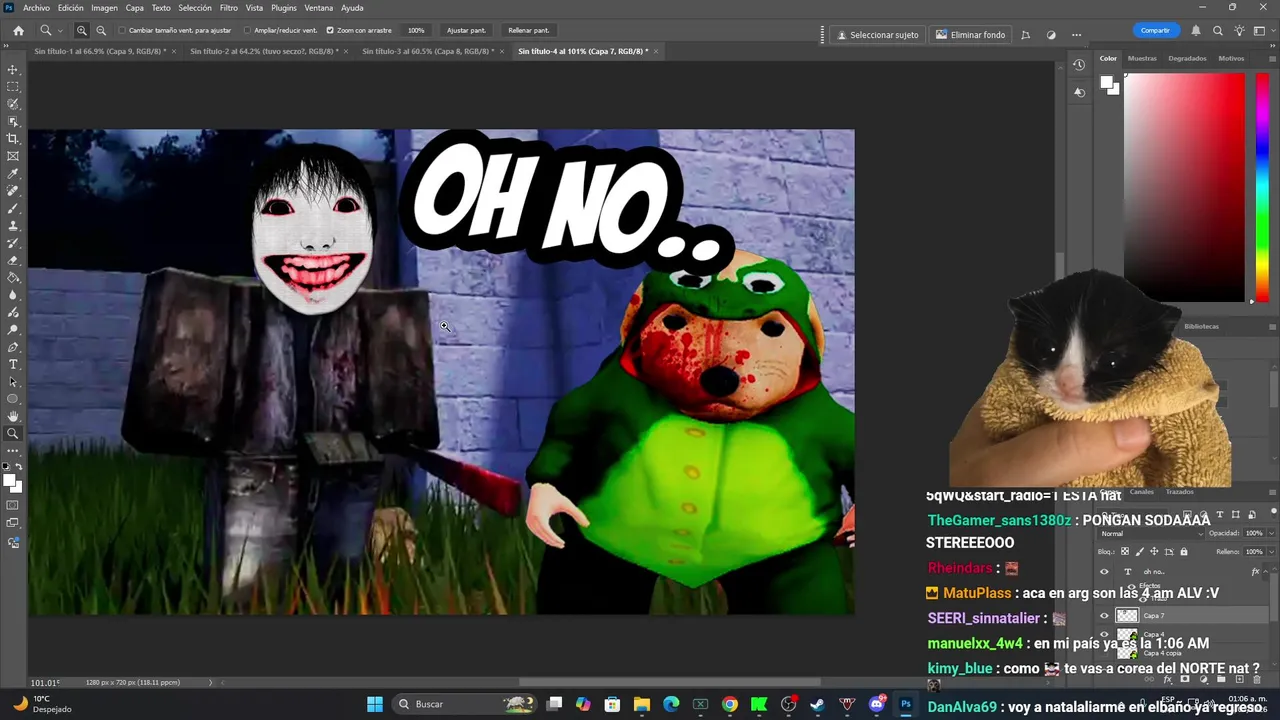Click the 'Ajustar pant.' button
1280x720 pixels.
tap(466, 31)
